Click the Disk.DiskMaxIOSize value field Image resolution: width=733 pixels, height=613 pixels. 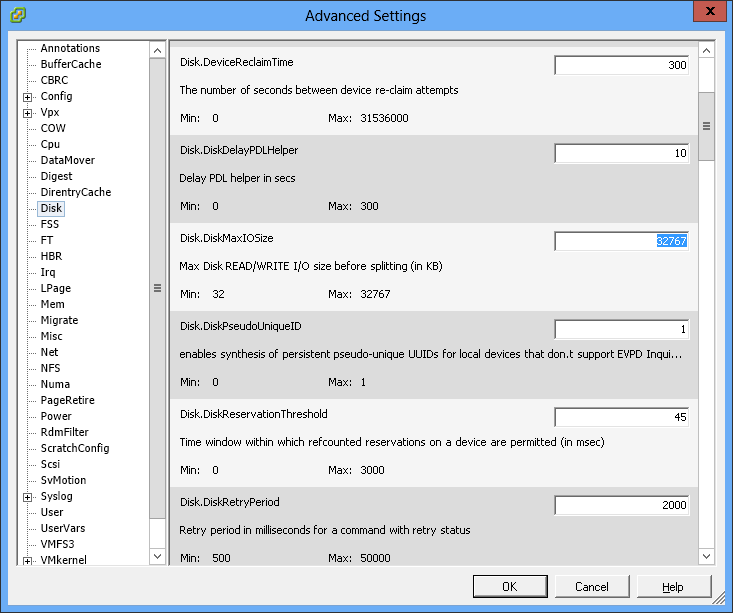[621, 241]
